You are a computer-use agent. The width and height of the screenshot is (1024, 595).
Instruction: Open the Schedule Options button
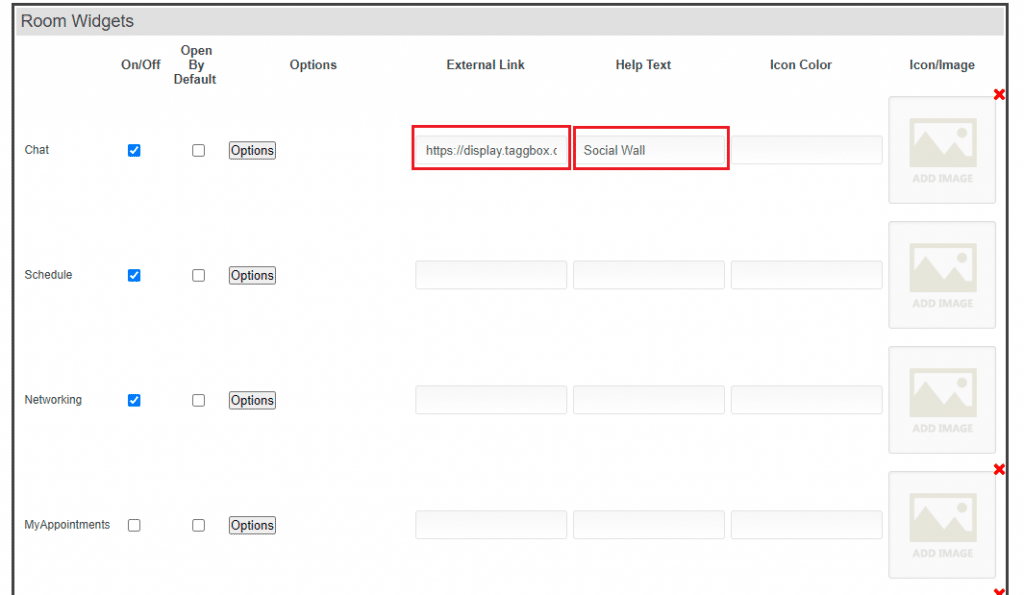pos(252,275)
